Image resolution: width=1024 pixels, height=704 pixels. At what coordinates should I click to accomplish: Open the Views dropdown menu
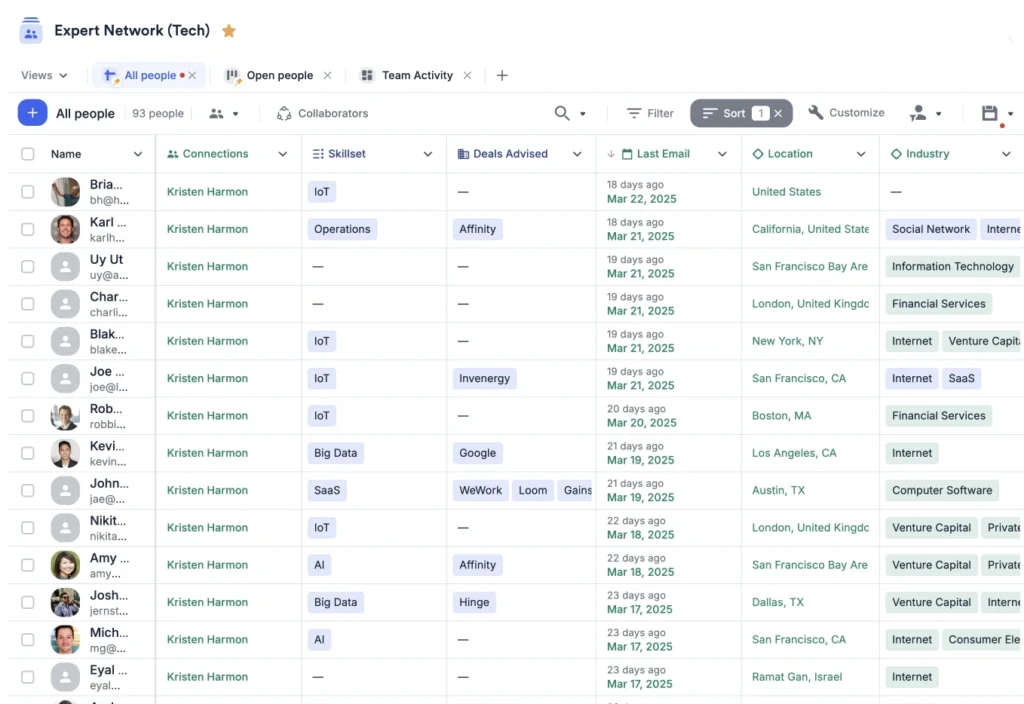click(x=44, y=75)
